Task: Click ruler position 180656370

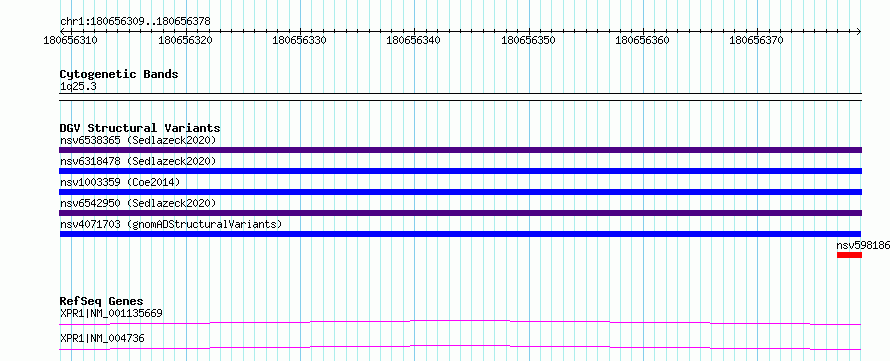Action: 756,40
